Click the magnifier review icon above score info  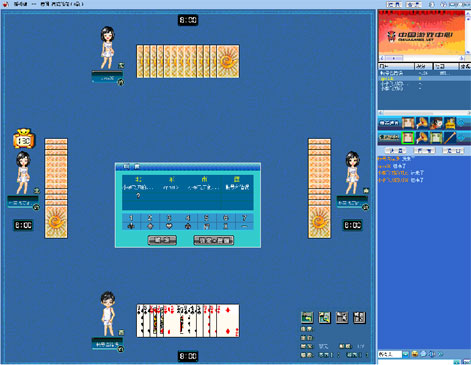tap(324, 318)
